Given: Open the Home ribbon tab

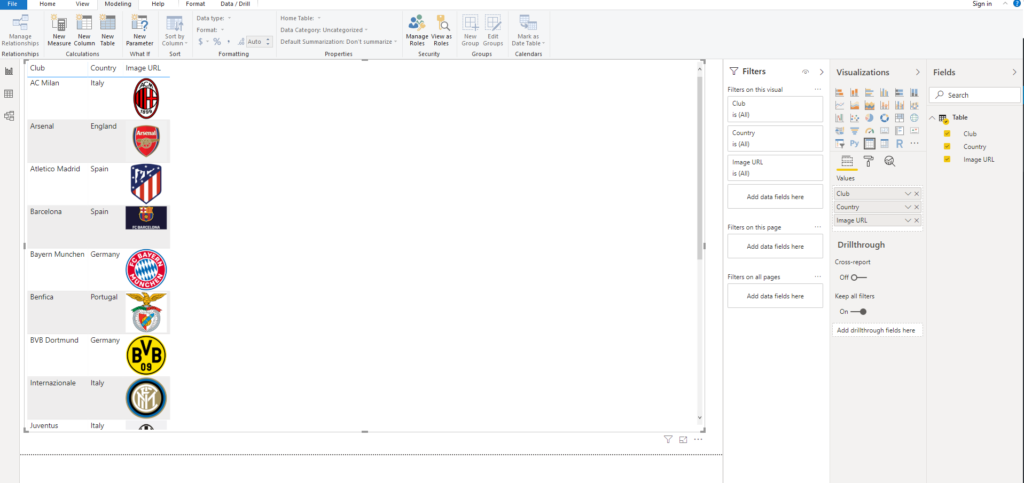Looking at the screenshot, I should coord(48,4).
